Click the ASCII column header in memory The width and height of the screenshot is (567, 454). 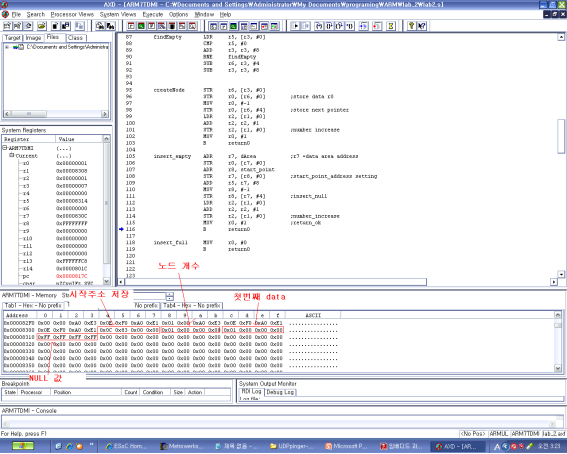pyautogui.click(x=313, y=316)
